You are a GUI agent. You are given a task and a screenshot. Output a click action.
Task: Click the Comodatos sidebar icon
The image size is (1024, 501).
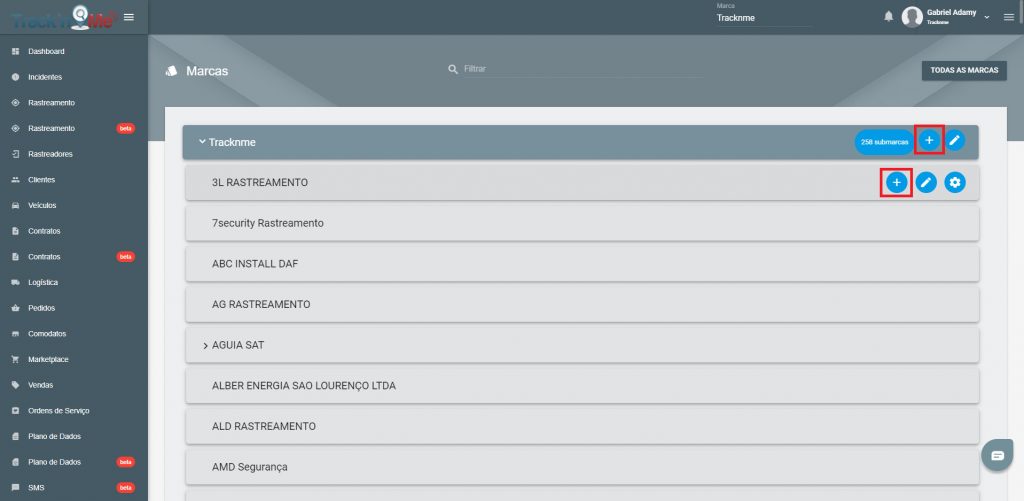click(16, 334)
